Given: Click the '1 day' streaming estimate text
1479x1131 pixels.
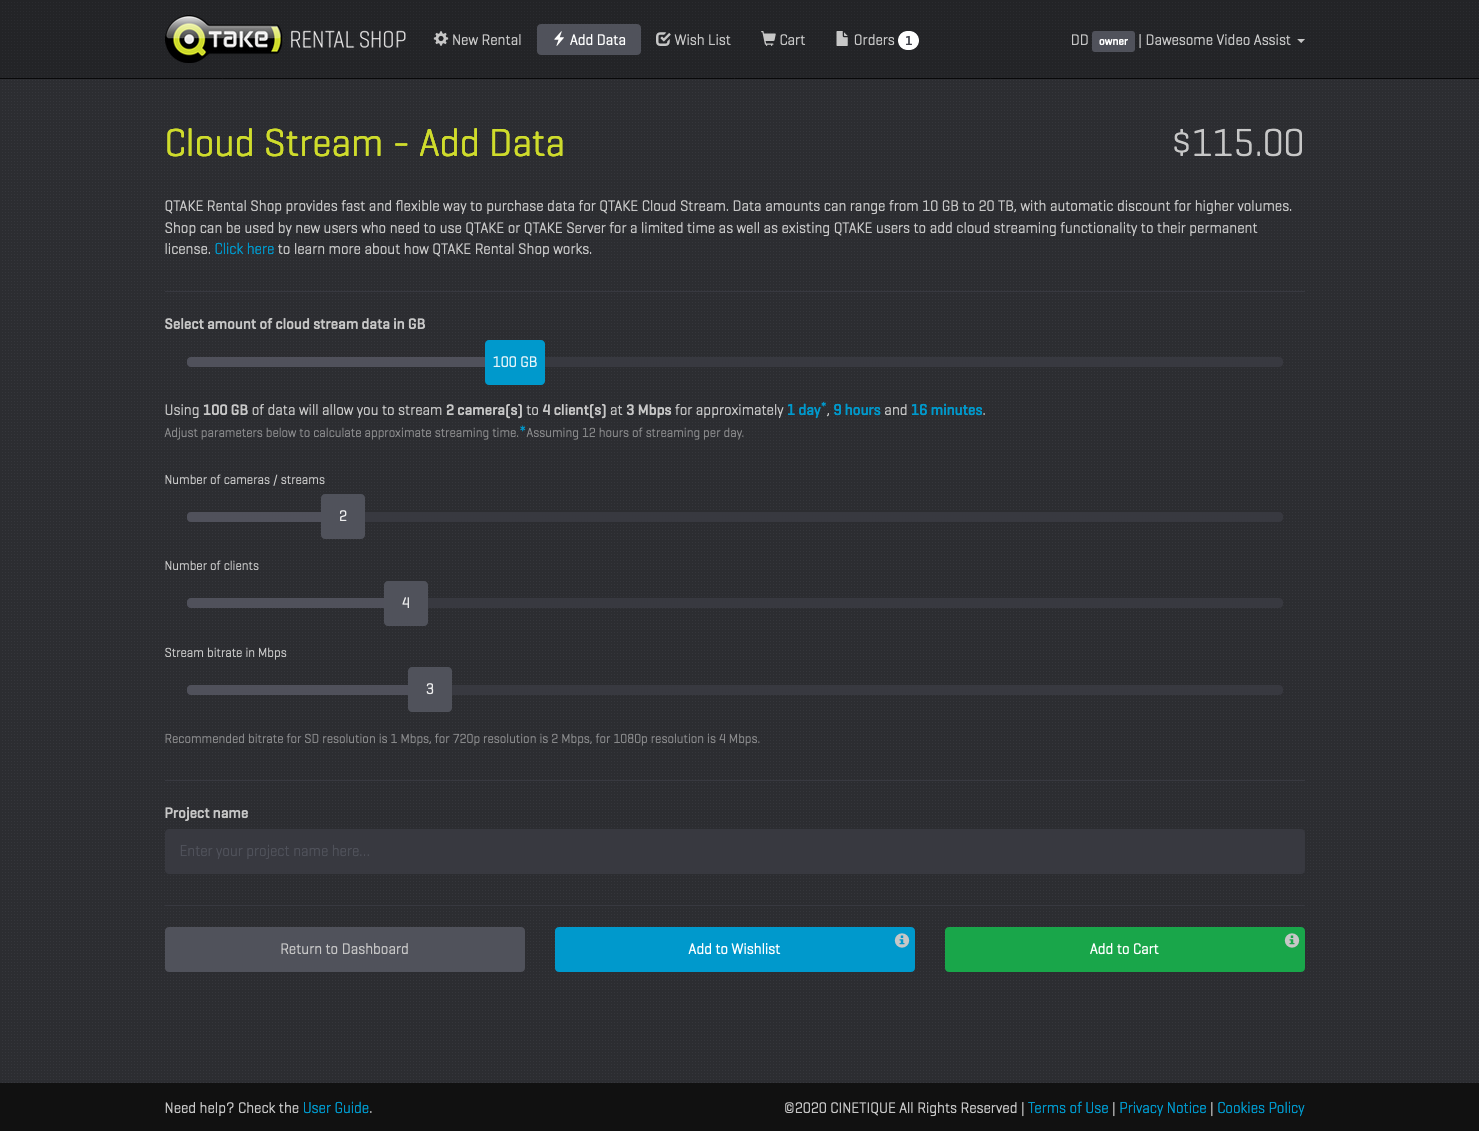Looking at the screenshot, I should tap(804, 410).
